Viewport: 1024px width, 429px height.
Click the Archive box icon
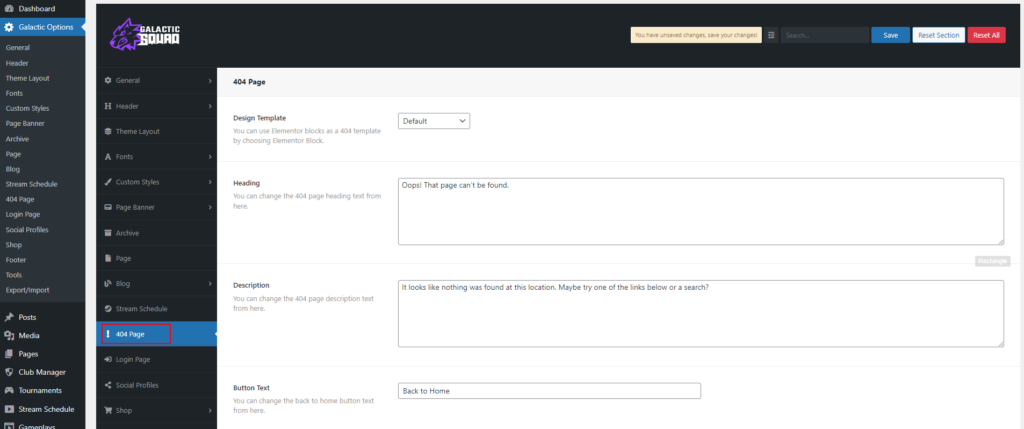pos(108,233)
